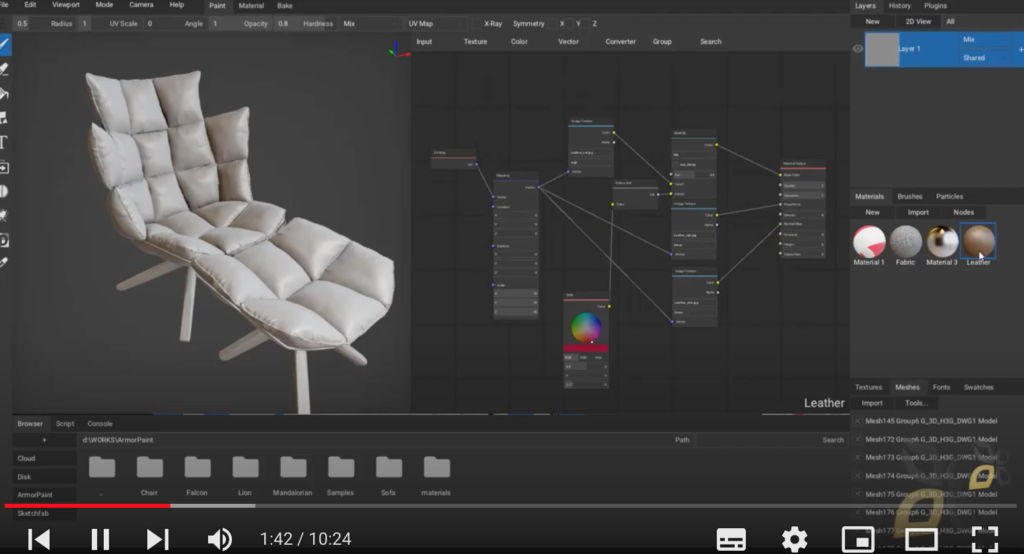Create a New layer

[x=872, y=22]
